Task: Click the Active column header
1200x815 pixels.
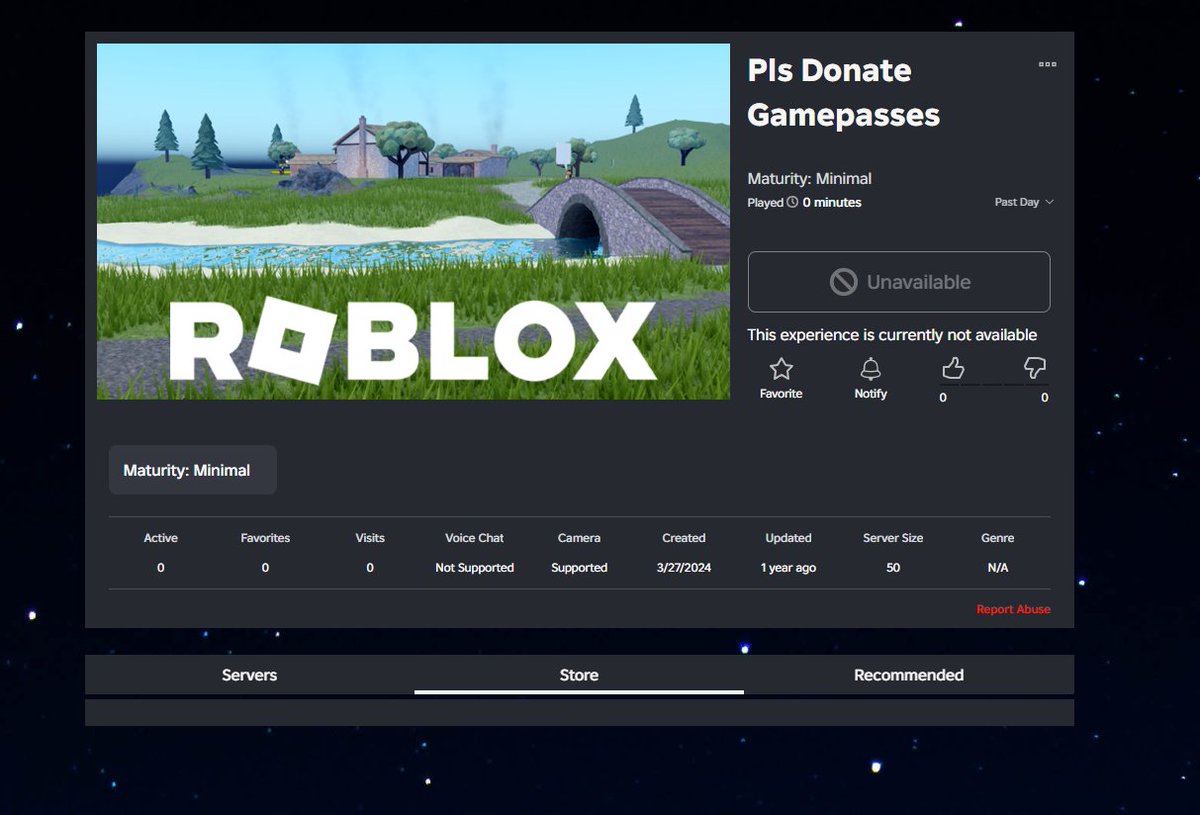Action: click(x=160, y=538)
